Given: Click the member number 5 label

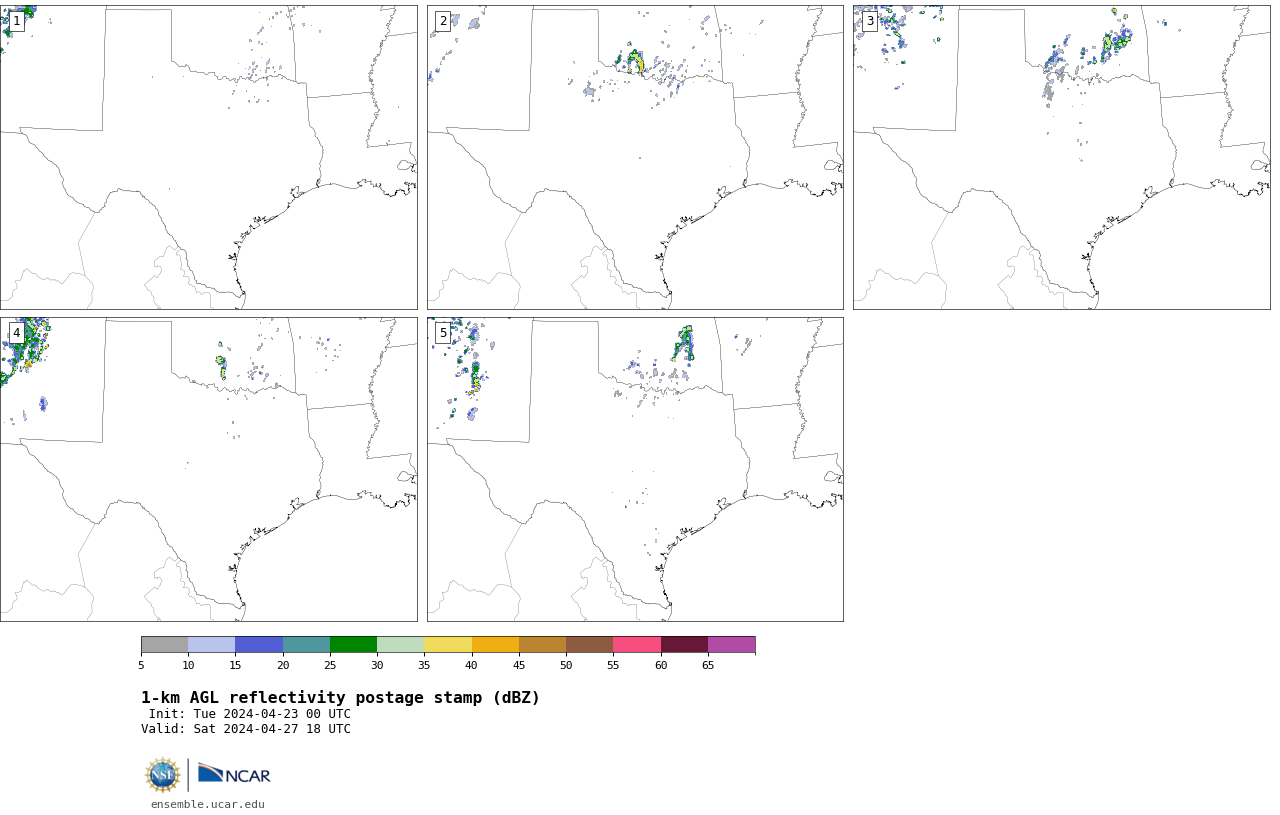Looking at the screenshot, I should click(x=443, y=333).
